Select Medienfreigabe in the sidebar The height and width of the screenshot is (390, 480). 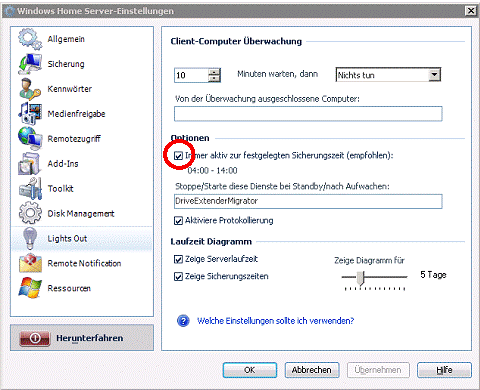click(x=82, y=114)
